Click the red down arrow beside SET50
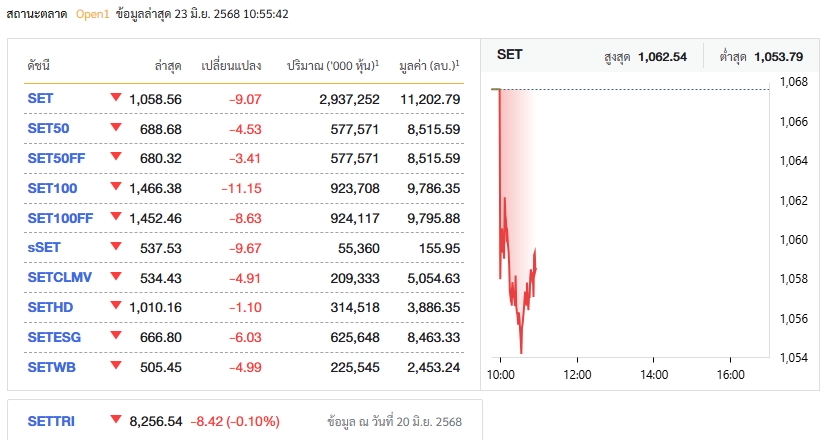Image resolution: width=827 pixels, height=440 pixels. 116,127
